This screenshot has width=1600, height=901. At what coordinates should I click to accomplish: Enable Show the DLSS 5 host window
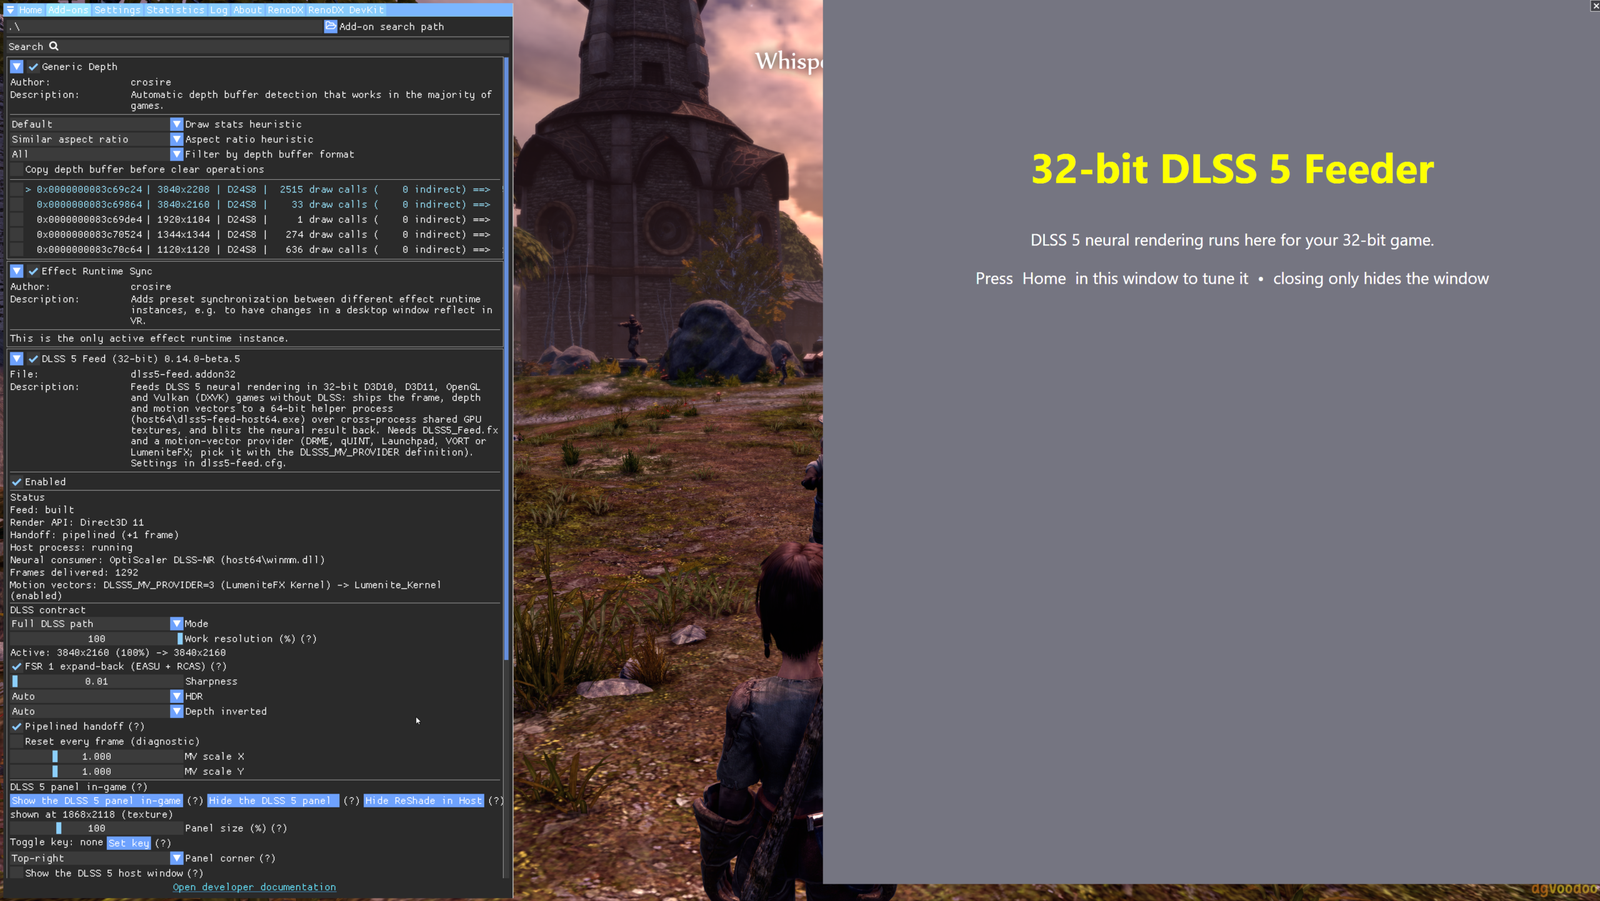point(17,873)
